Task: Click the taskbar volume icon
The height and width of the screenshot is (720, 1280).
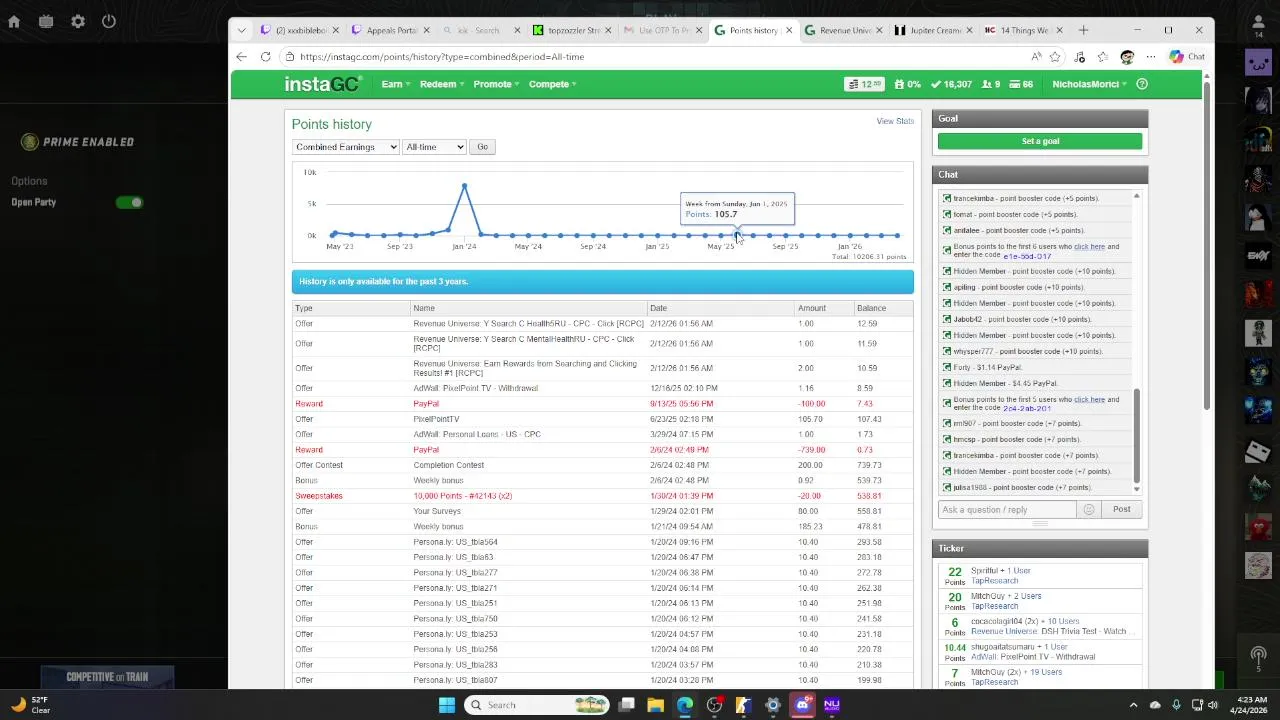Action: (x=1213, y=705)
